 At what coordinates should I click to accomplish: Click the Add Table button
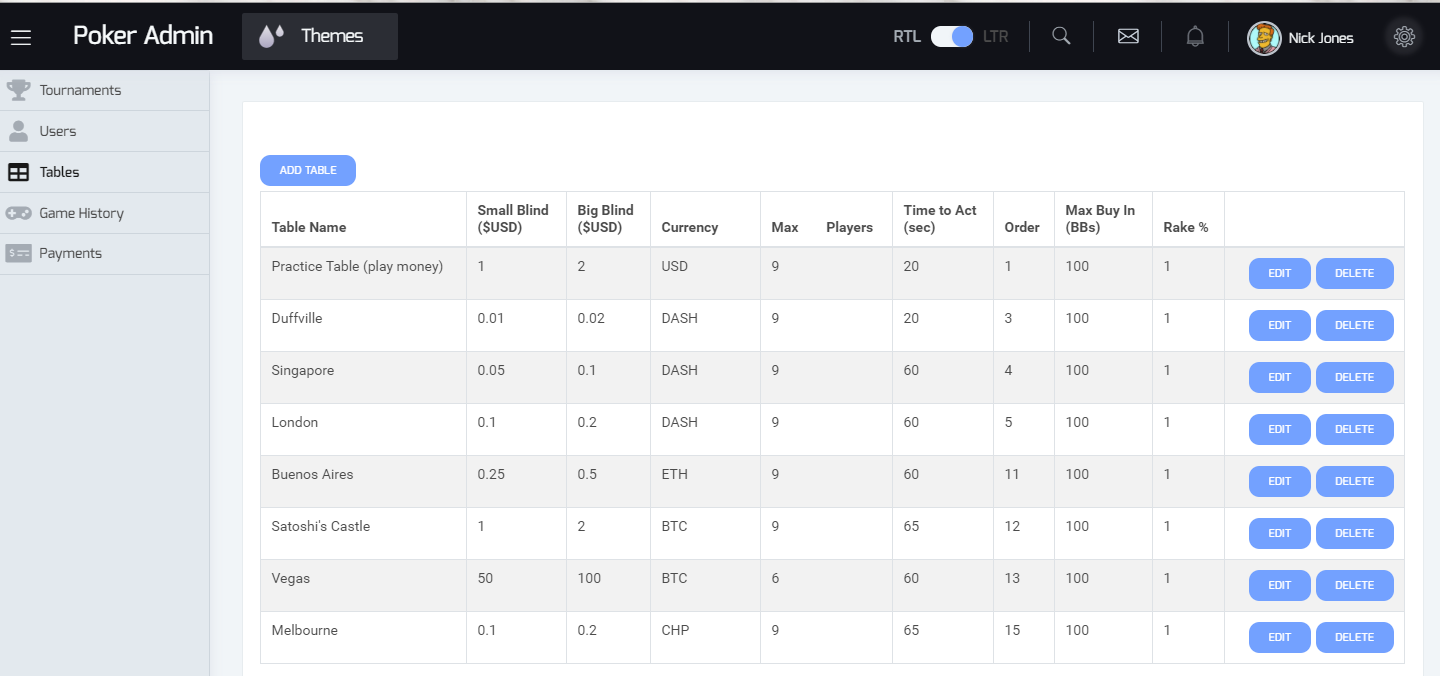pos(308,170)
